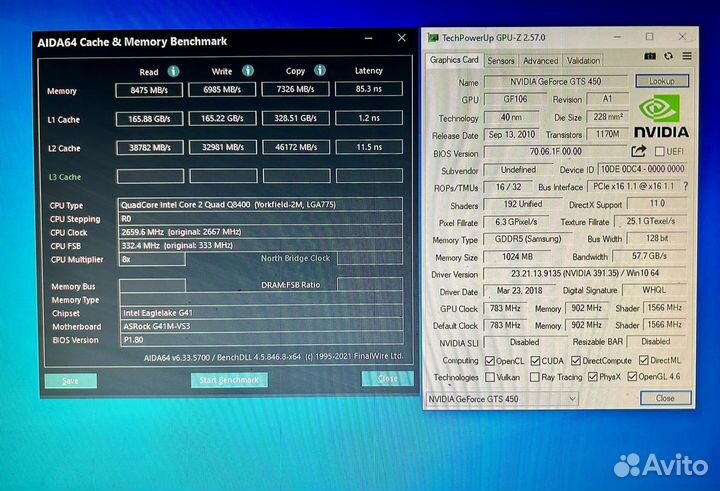This screenshot has height=491, width=720.
Task: Switch to the Sensors tab
Action: (x=501, y=61)
